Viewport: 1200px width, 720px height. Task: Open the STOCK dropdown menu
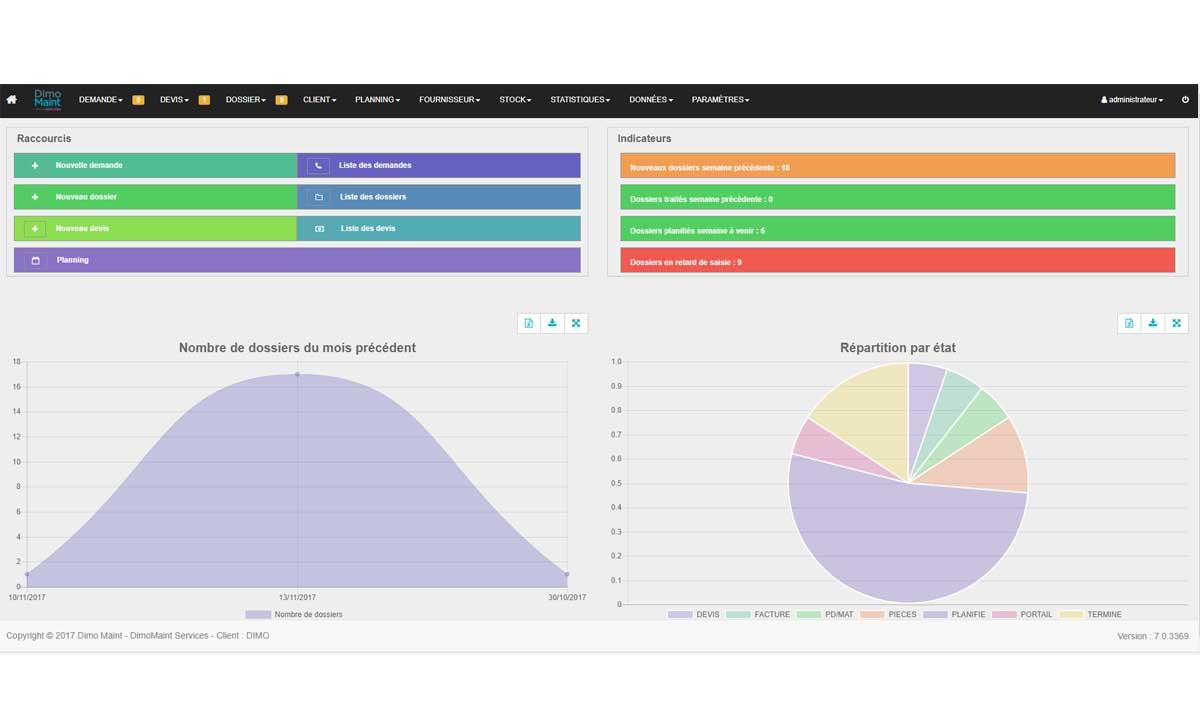point(515,100)
